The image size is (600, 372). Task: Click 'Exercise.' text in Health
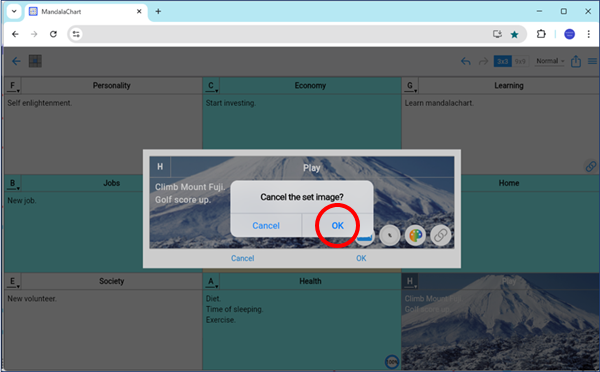click(220, 320)
